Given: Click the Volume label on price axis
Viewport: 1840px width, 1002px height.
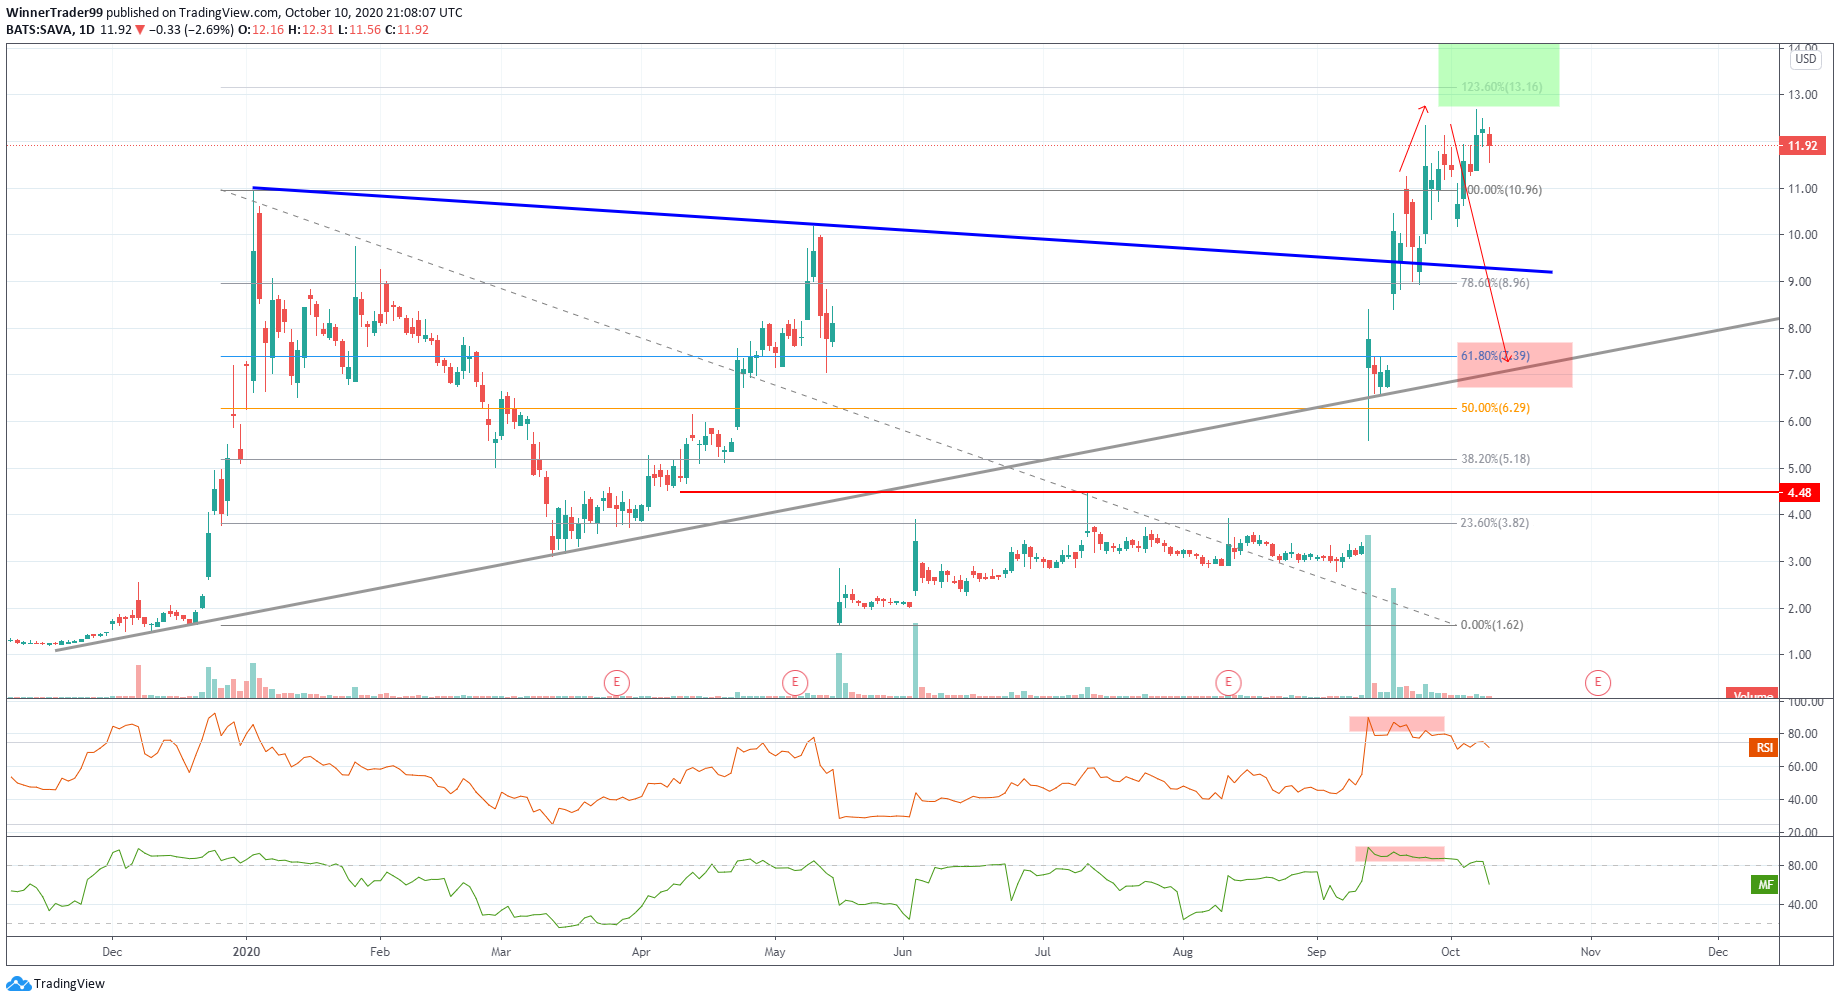Looking at the screenshot, I should (1752, 694).
